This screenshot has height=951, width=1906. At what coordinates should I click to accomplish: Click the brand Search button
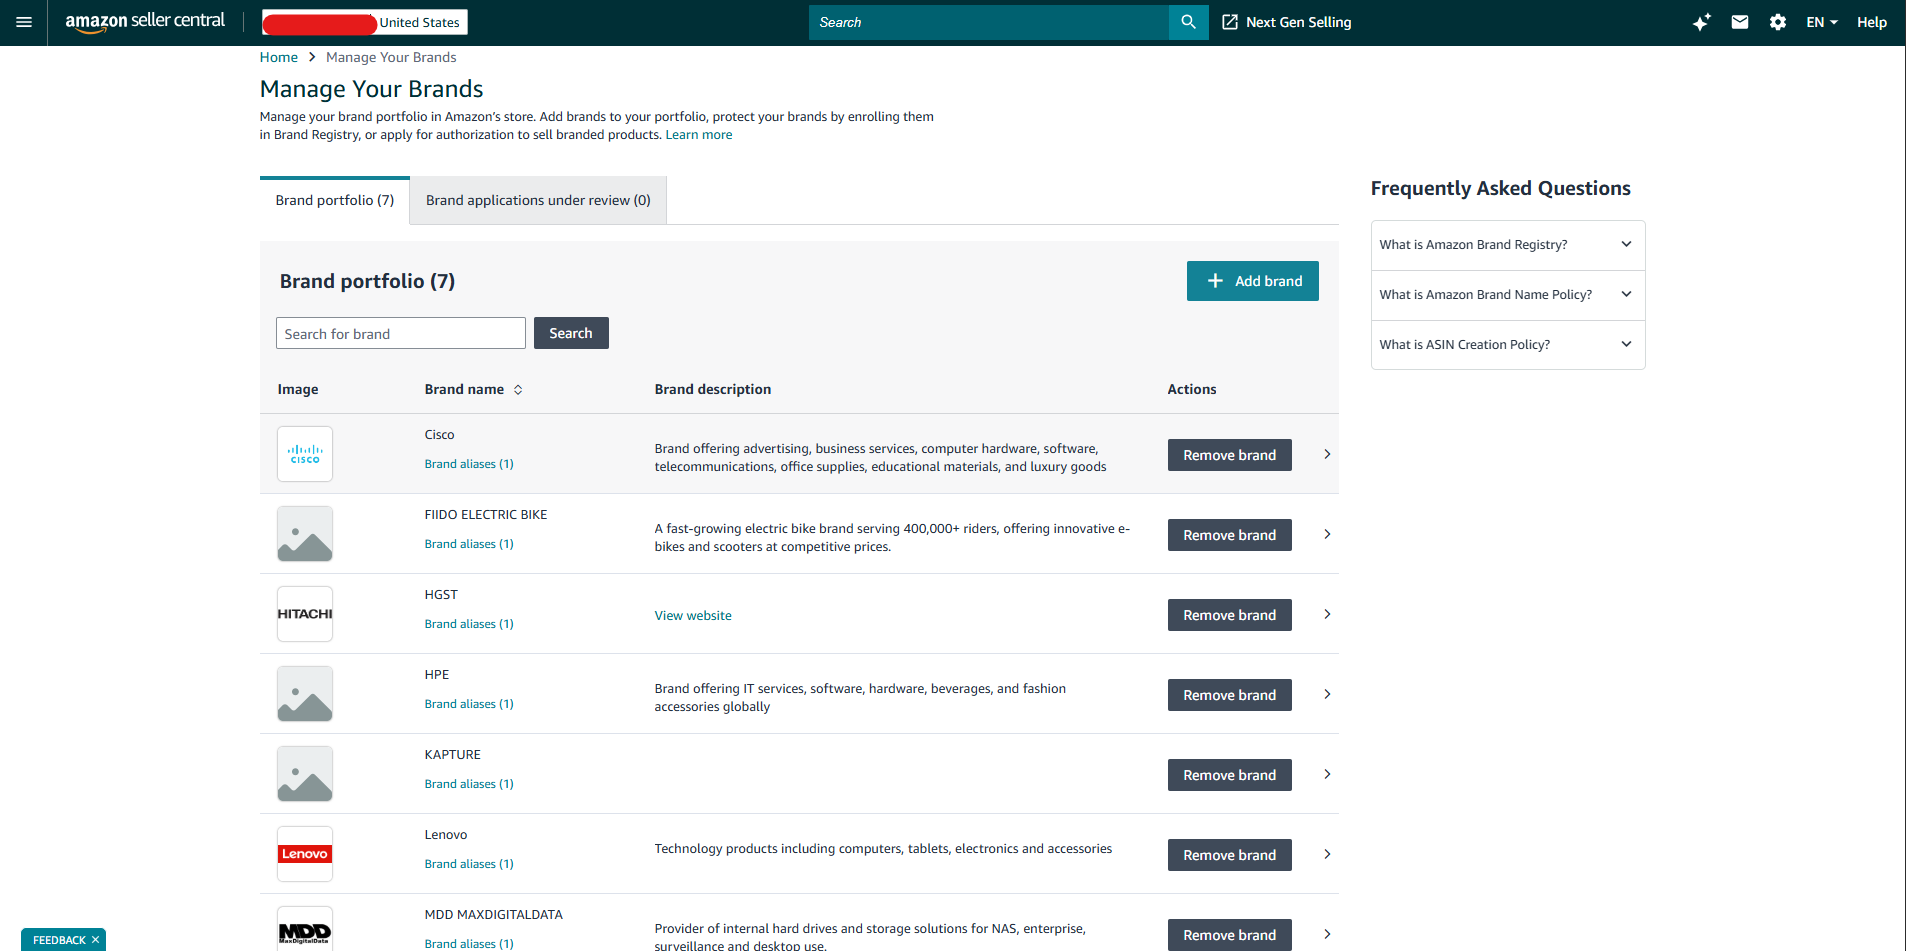(571, 333)
